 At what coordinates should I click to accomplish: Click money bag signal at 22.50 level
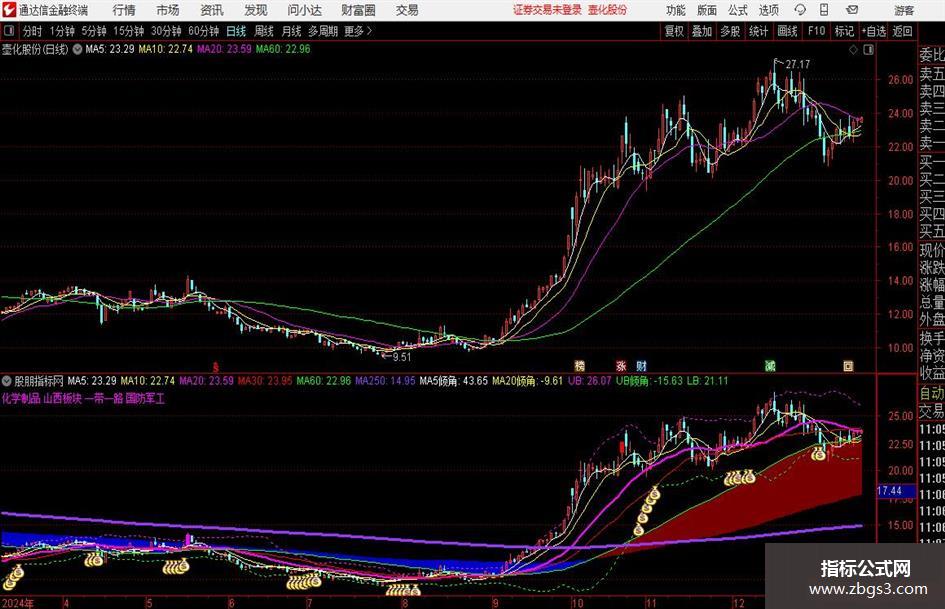tap(818, 453)
